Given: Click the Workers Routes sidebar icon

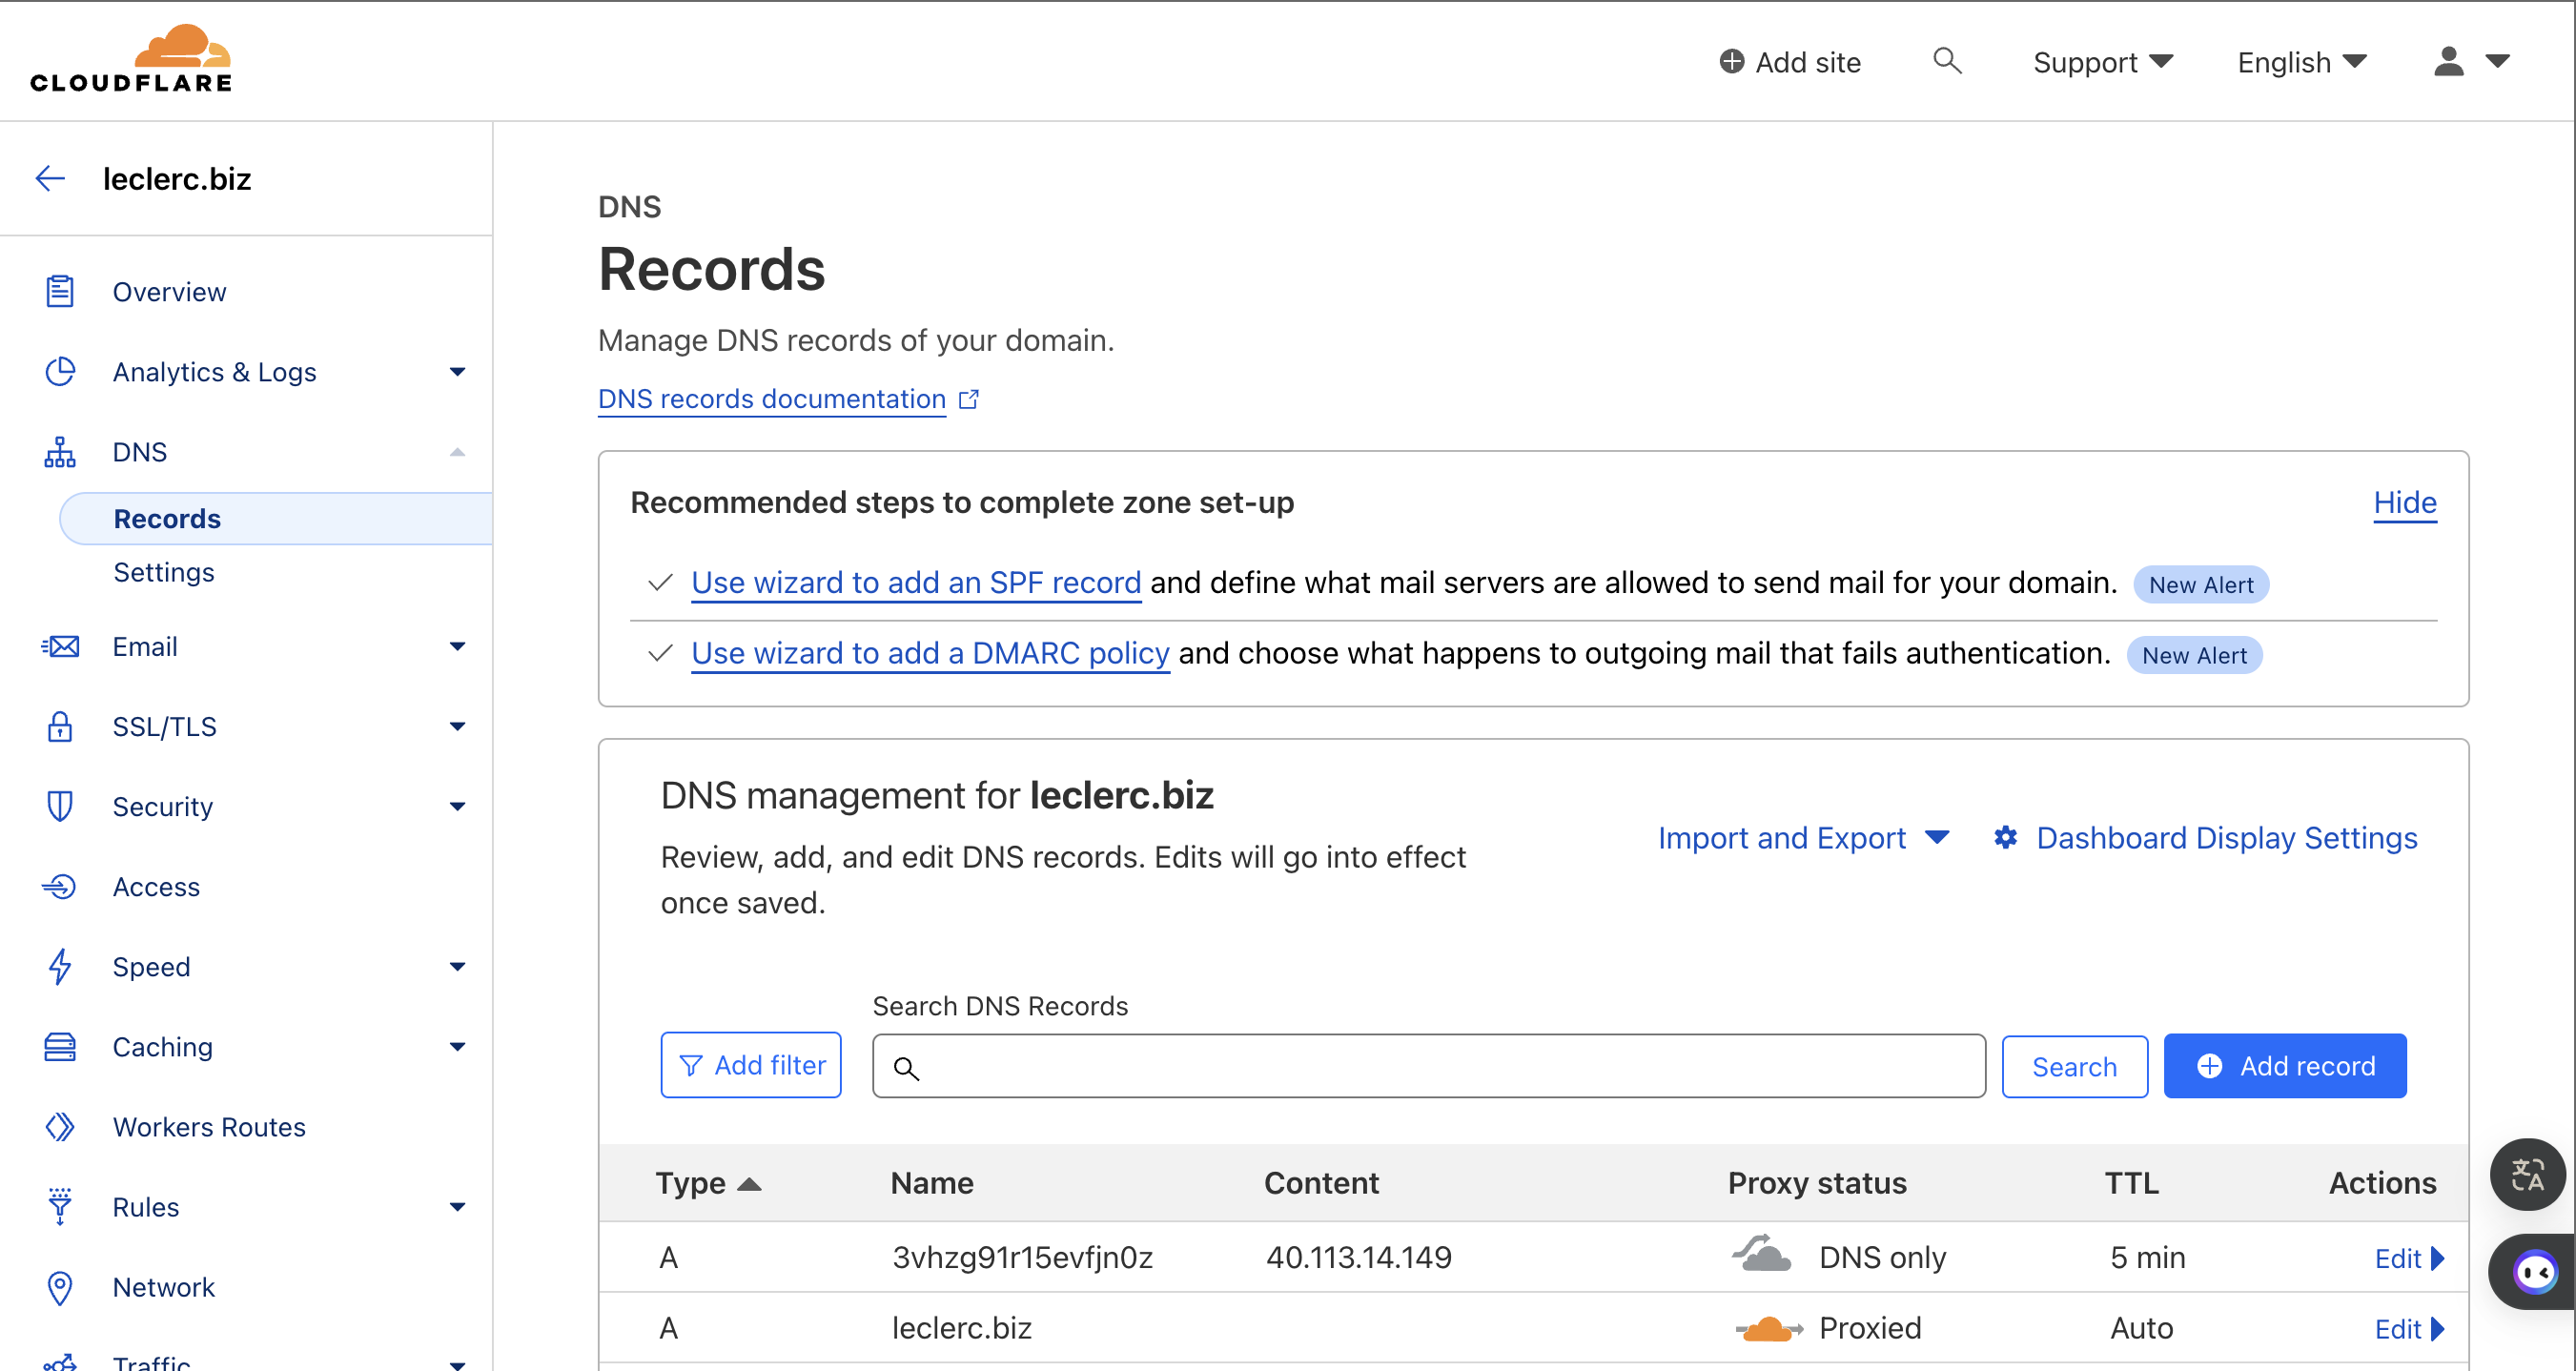Looking at the screenshot, I should pyautogui.click(x=60, y=1127).
